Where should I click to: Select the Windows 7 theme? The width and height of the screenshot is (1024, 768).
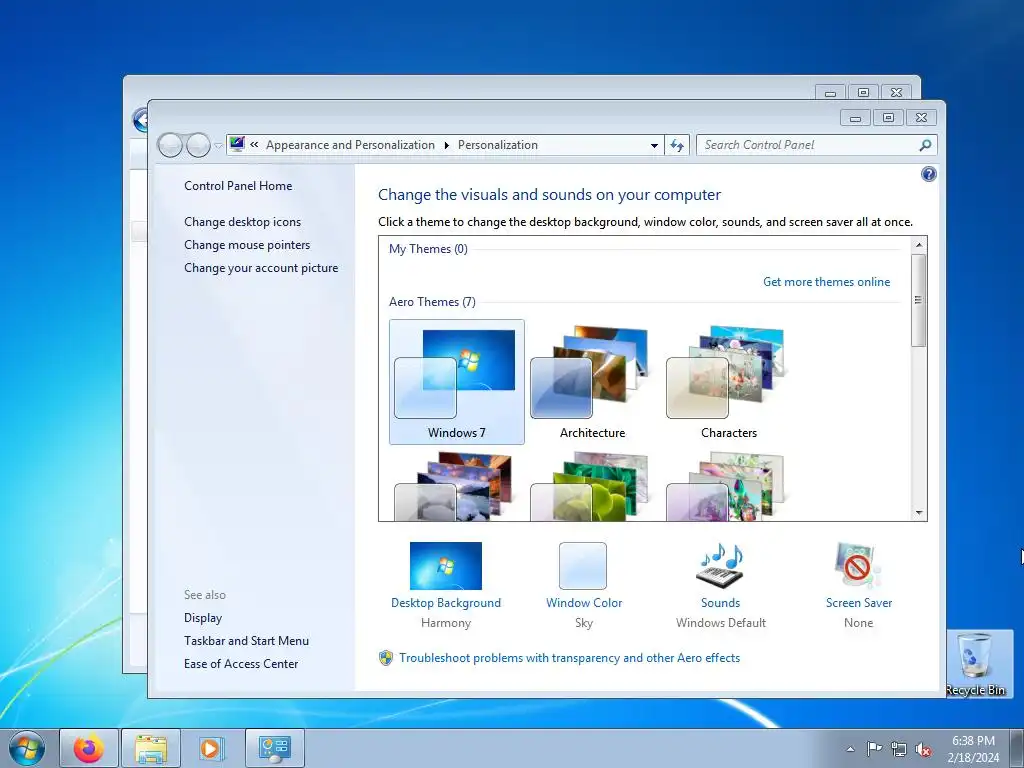pyautogui.click(x=456, y=382)
